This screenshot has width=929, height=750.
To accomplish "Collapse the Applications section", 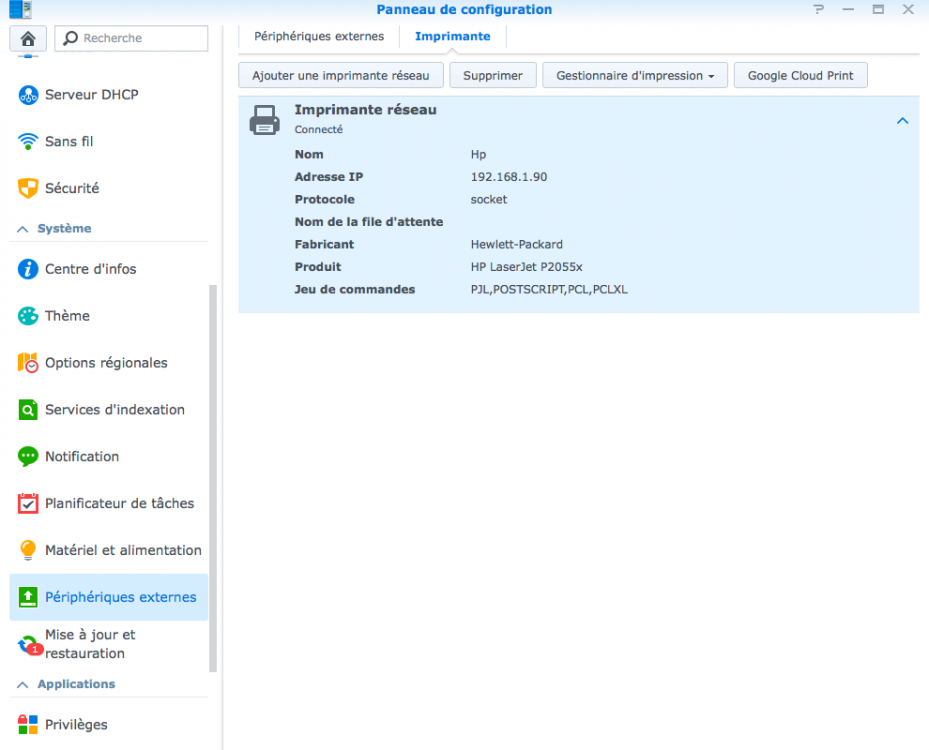I will (x=23, y=685).
